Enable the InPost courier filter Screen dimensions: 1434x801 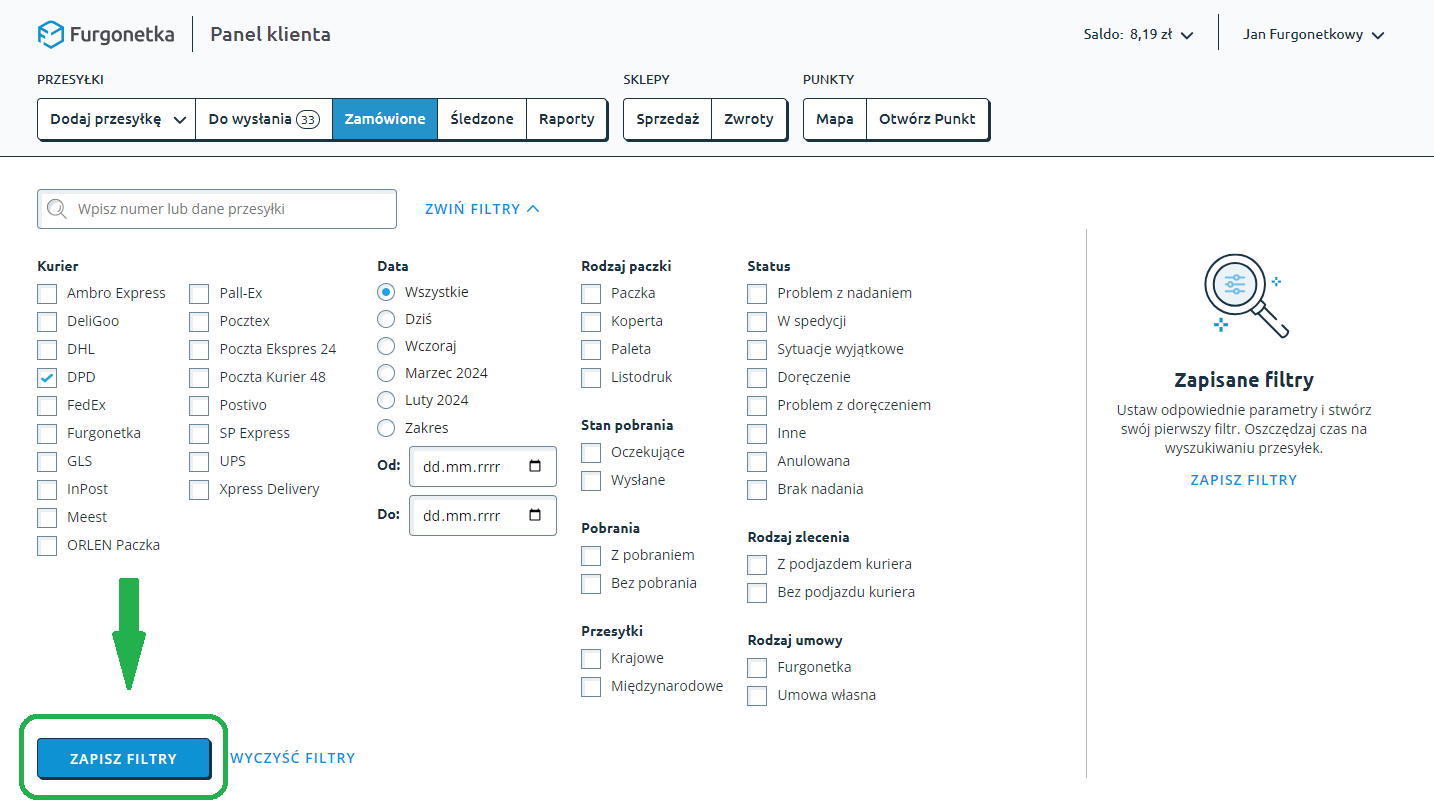(47, 489)
